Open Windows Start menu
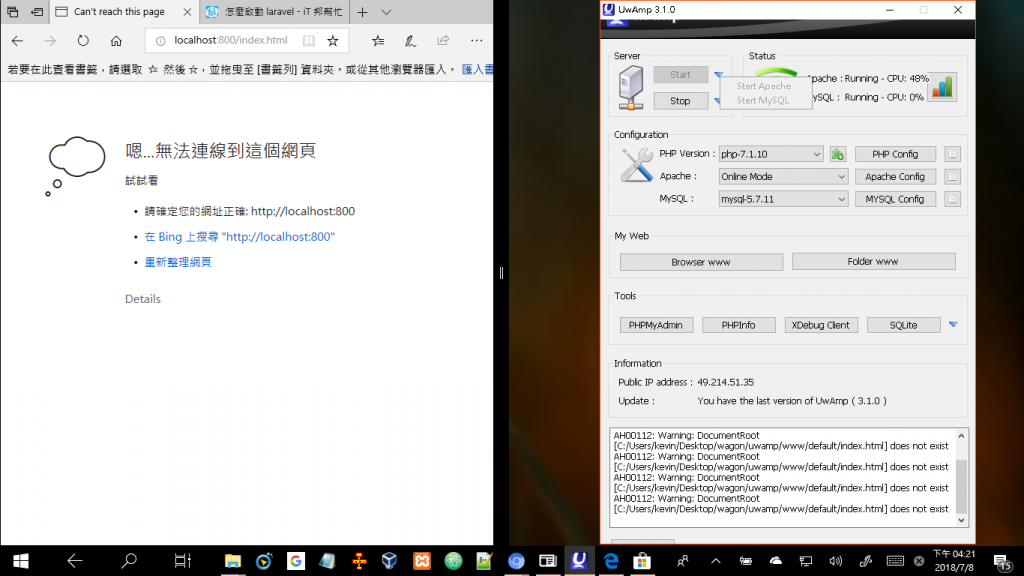The width and height of the screenshot is (1024, 576). point(20,560)
